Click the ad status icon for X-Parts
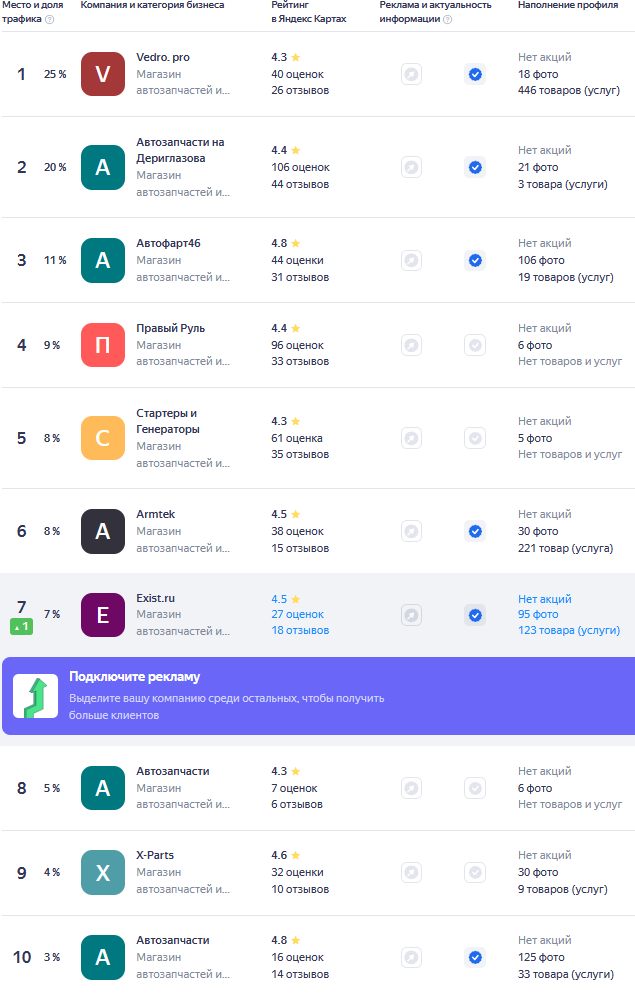 tap(411, 872)
